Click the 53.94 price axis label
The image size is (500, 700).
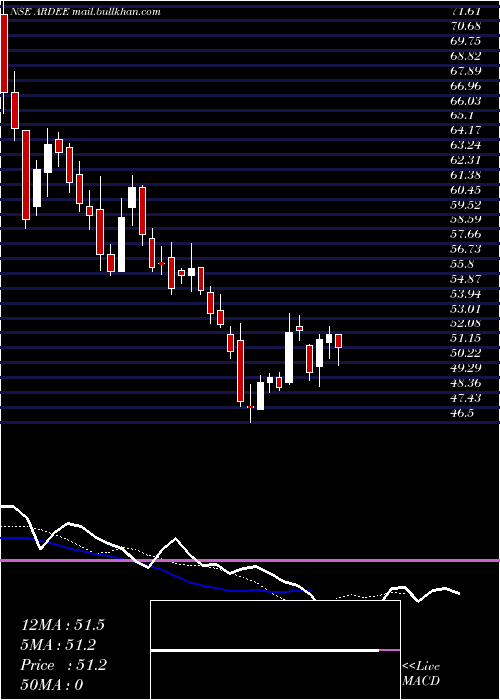466,293
